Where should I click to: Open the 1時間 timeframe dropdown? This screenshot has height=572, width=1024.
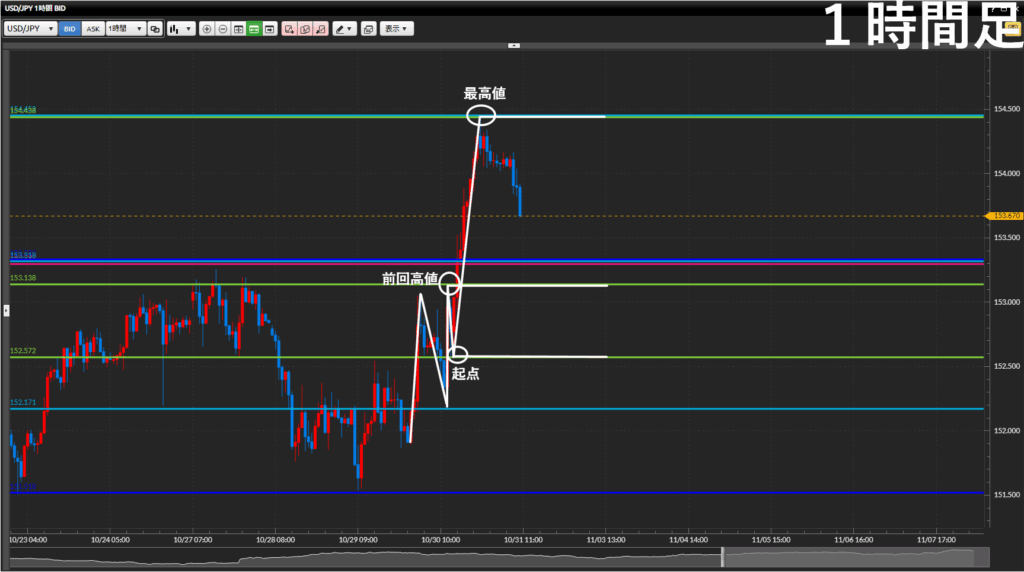[125, 29]
